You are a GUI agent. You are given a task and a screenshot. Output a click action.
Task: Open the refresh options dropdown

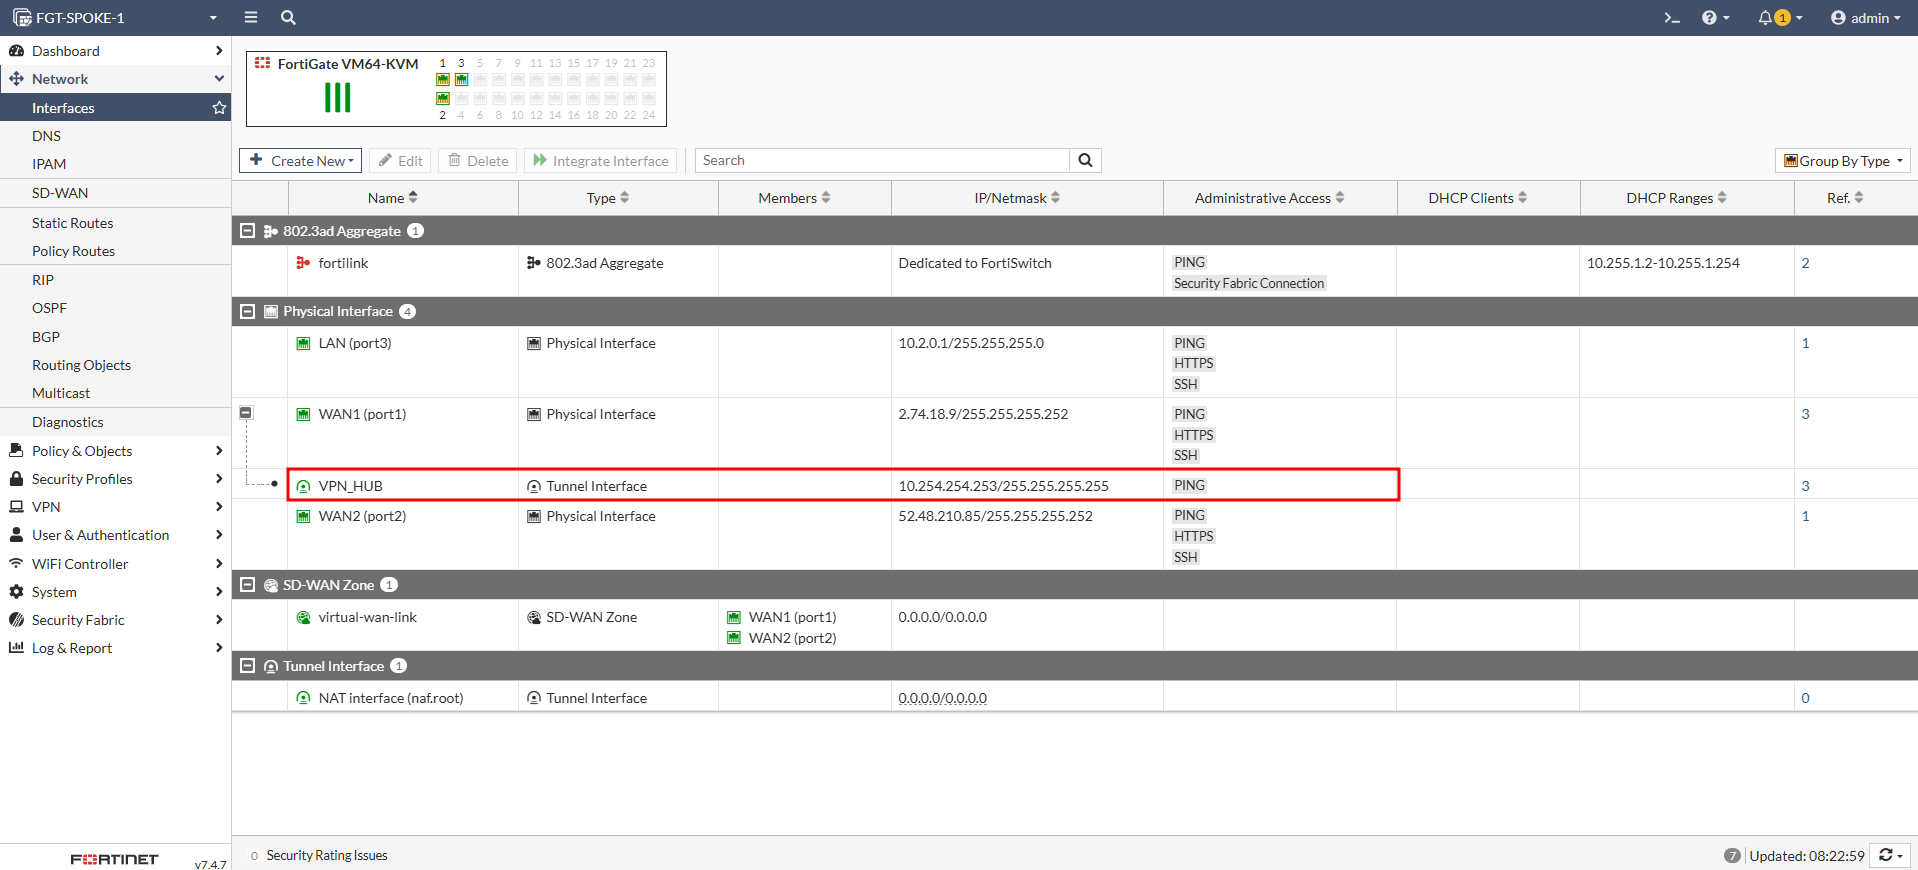point(1890,855)
